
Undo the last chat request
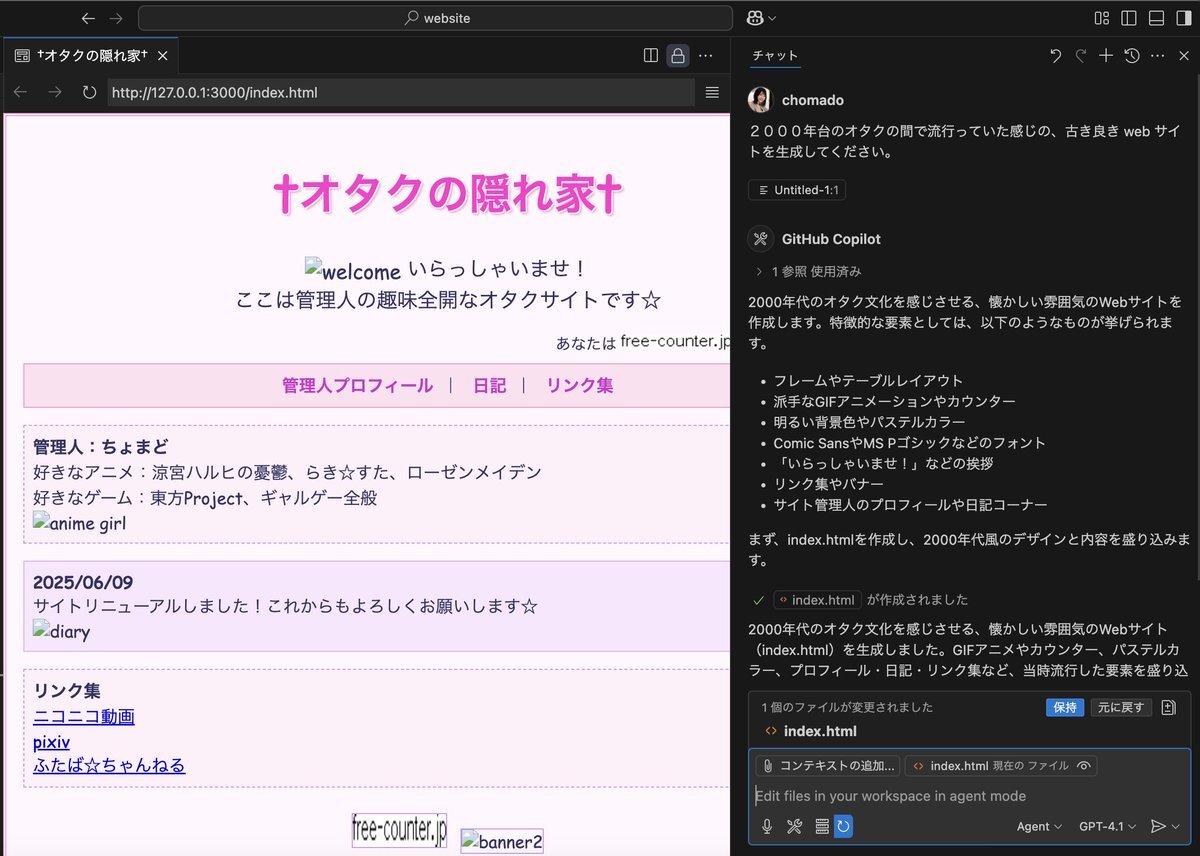coord(1055,56)
